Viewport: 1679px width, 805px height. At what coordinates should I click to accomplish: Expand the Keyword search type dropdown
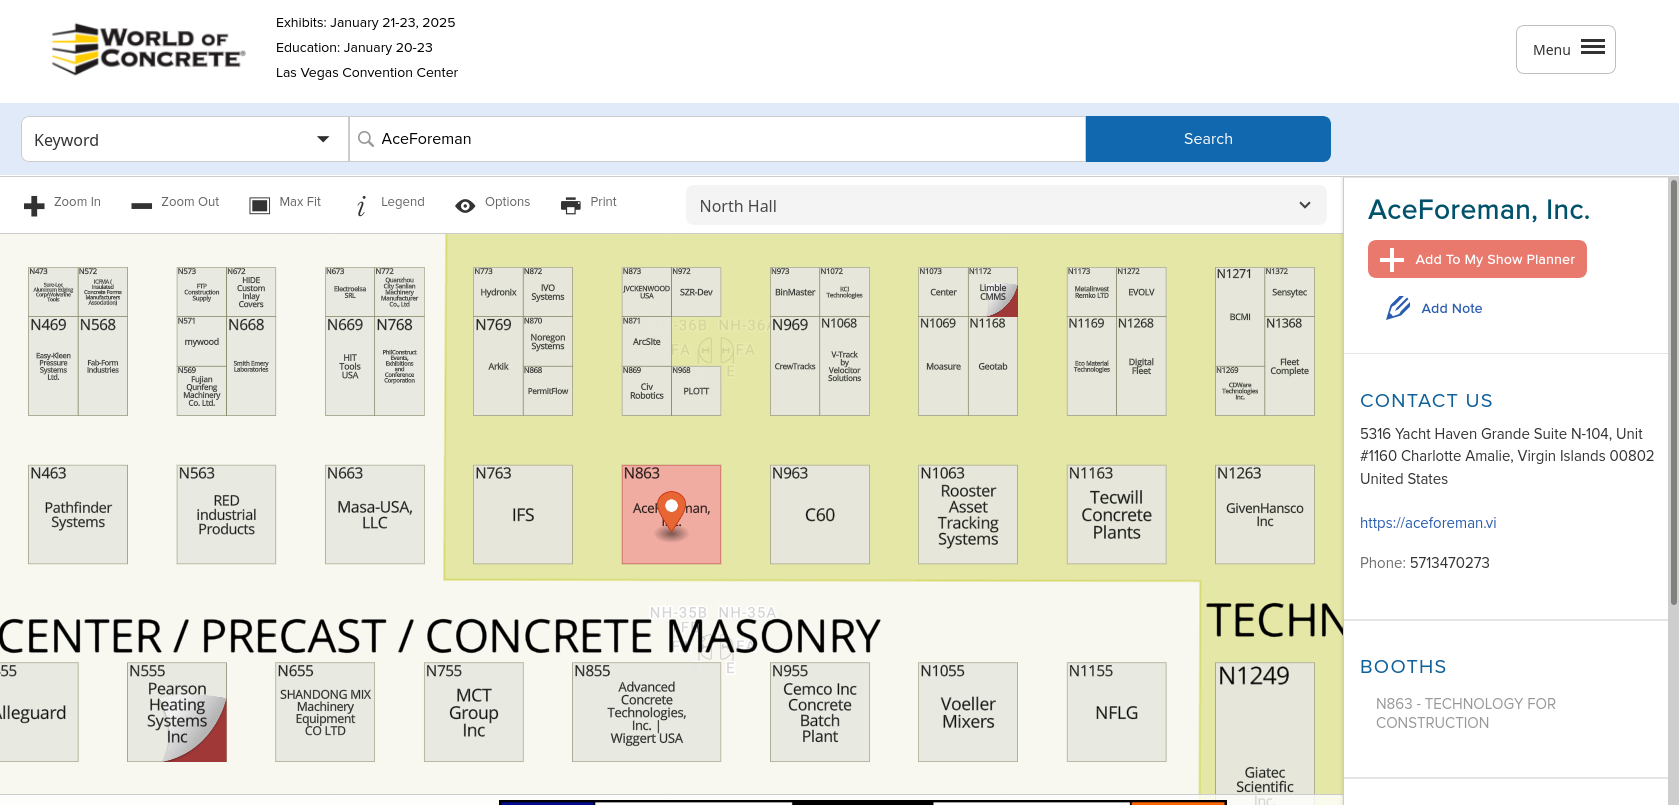click(x=184, y=139)
